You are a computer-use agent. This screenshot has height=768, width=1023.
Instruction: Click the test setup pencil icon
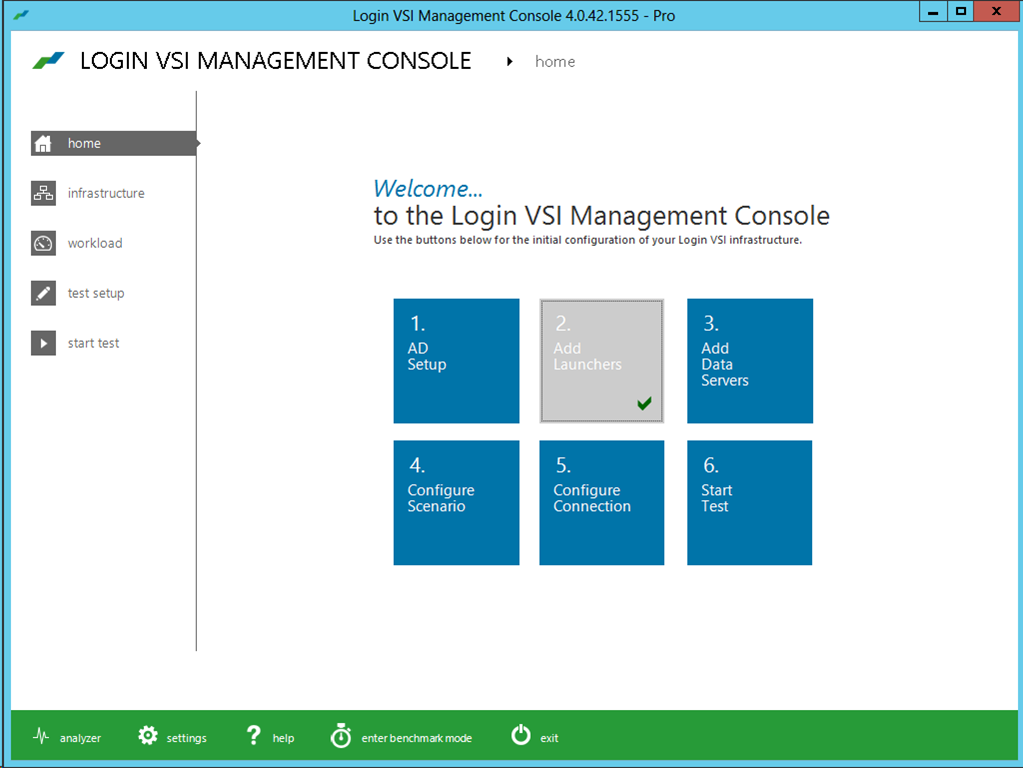tap(43, 293)
